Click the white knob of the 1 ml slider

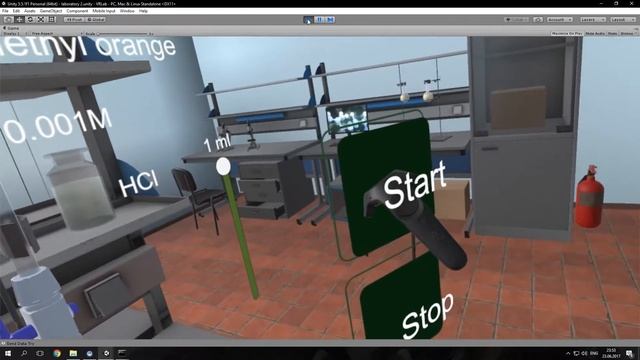(223, 167)
